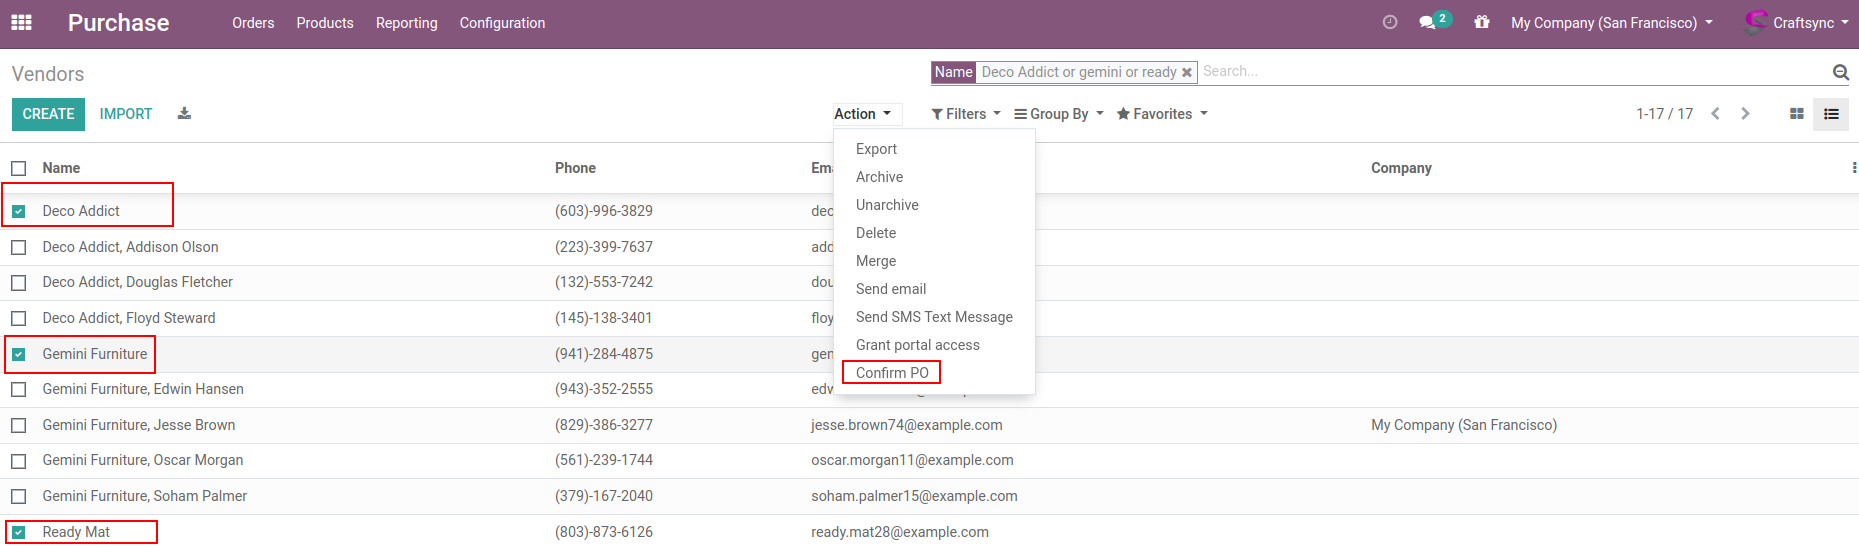The image size is (1859, 547).
Task: Remove the Name search filter tag
Action: point(1187,73)
